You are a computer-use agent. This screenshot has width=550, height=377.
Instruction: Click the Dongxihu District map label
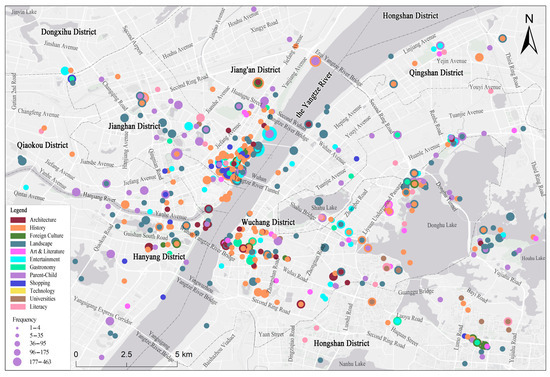[69, 32]
